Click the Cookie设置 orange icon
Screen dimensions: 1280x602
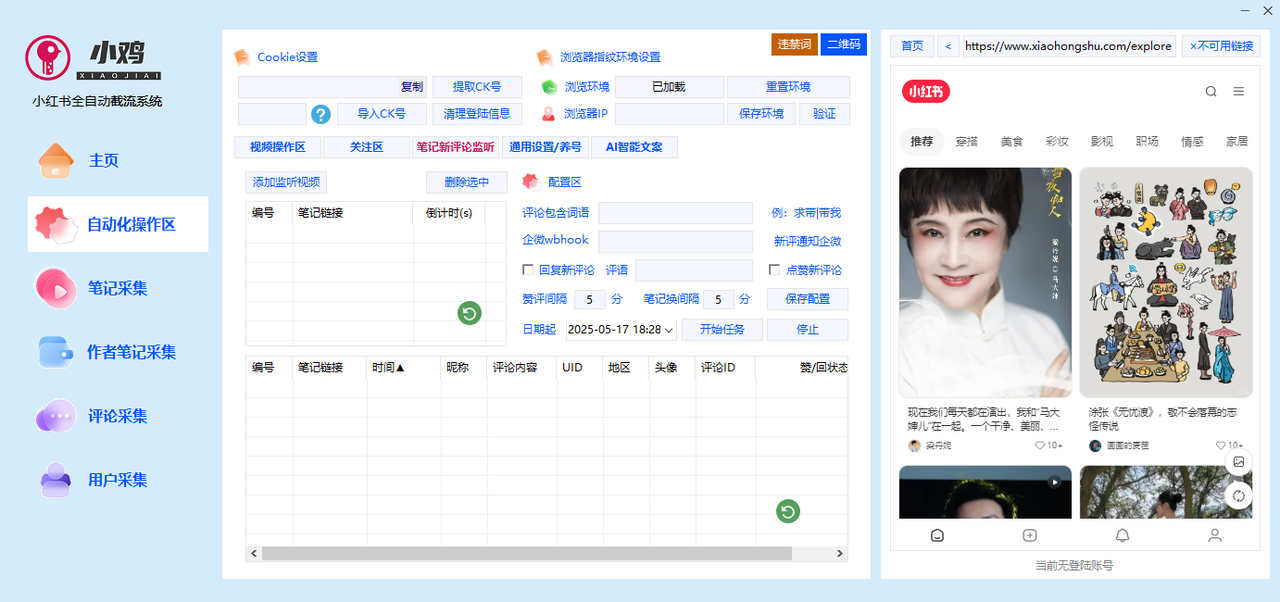242,57
